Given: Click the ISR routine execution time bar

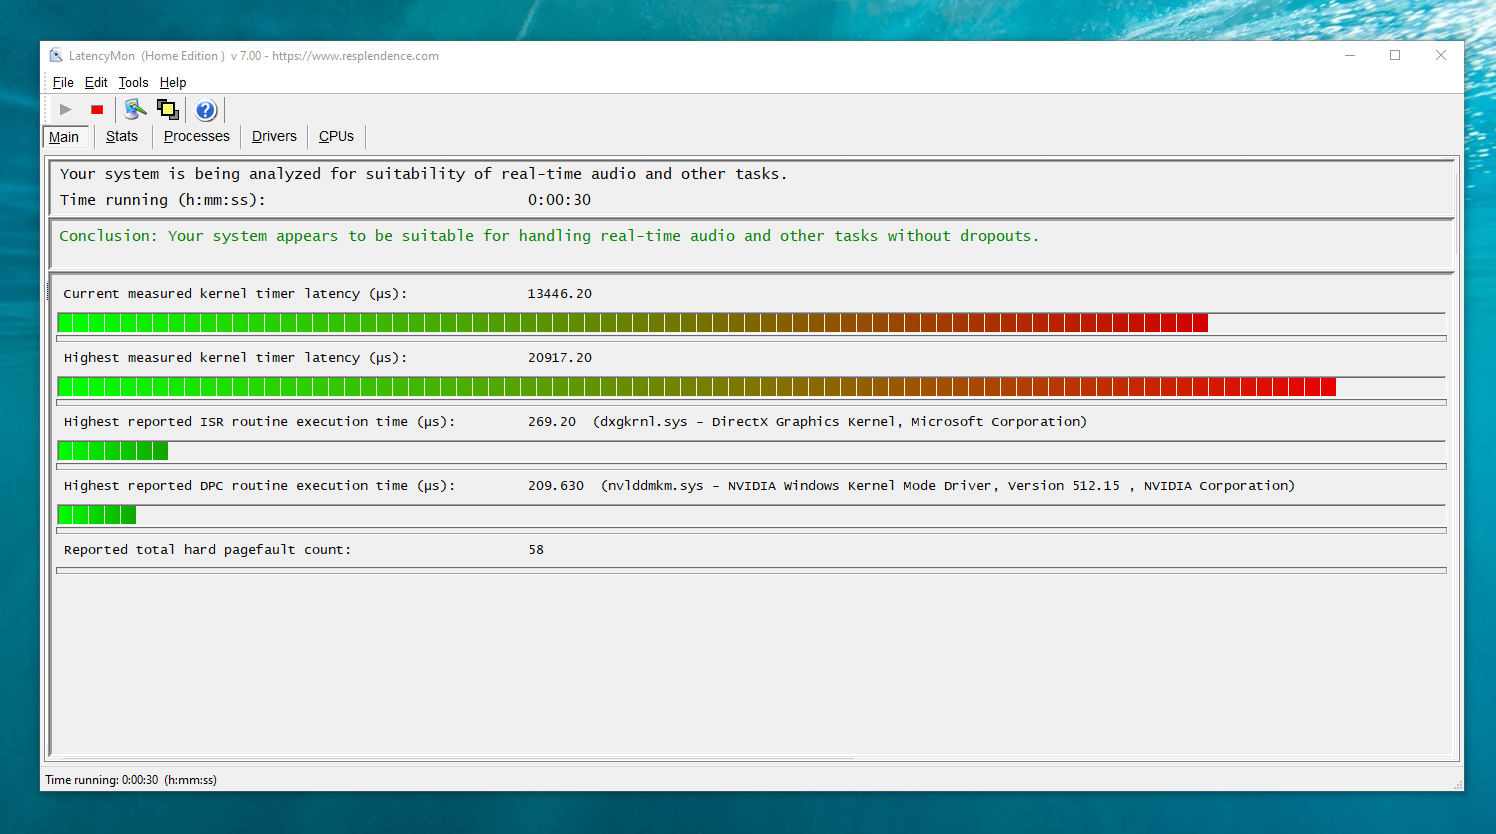Looking at the screenshot, I should [x=751, y=451].
